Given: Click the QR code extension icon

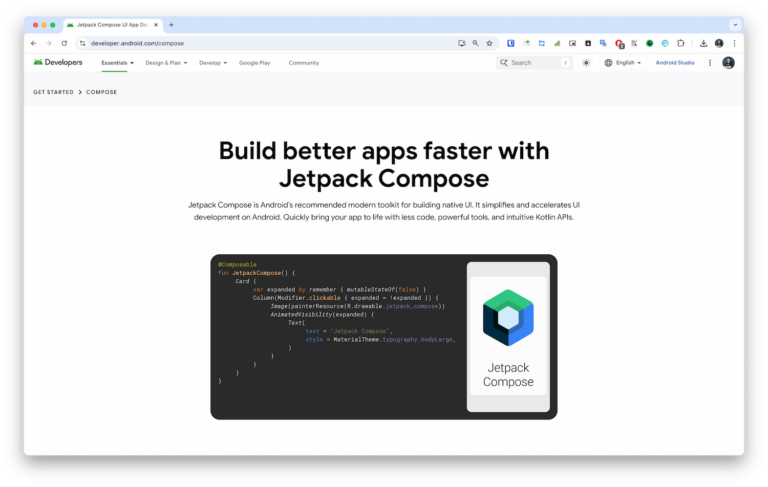Looking at the screenshot, I should tap(634, 43).
